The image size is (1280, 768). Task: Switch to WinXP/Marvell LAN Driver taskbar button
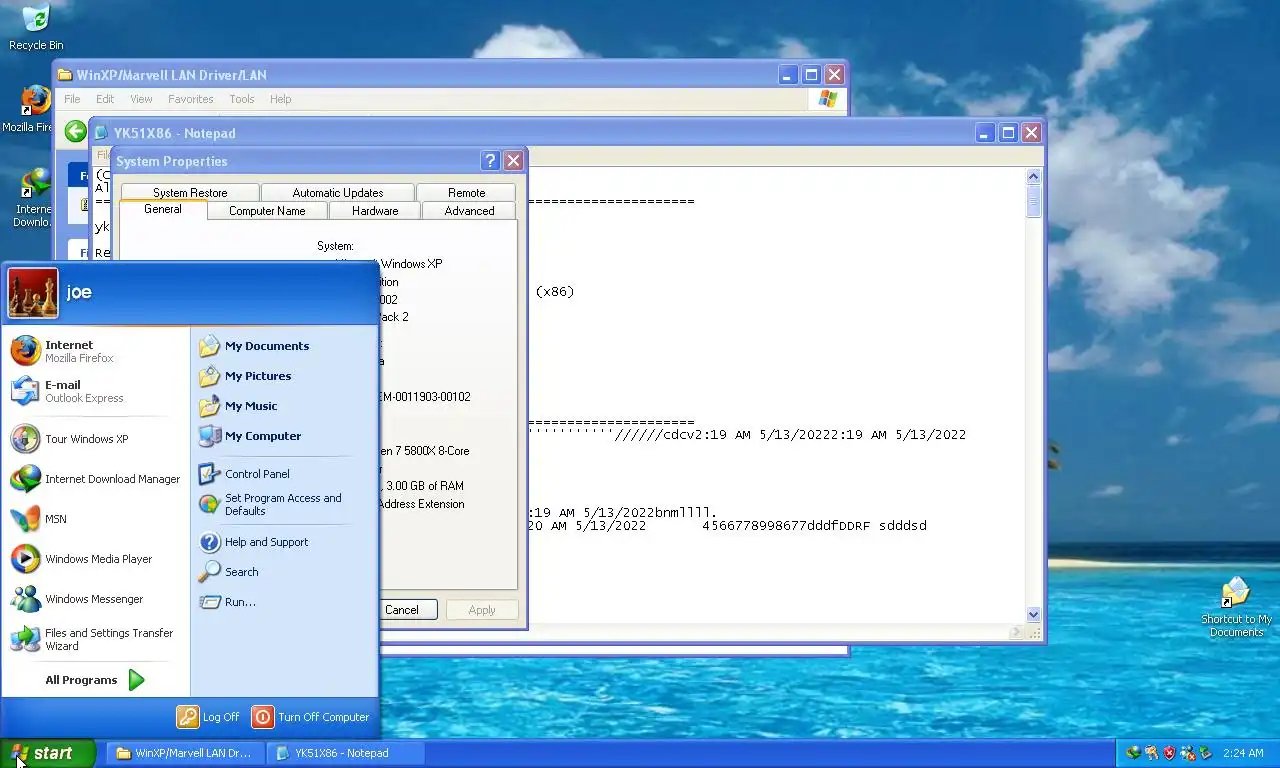tap(185, 753)
